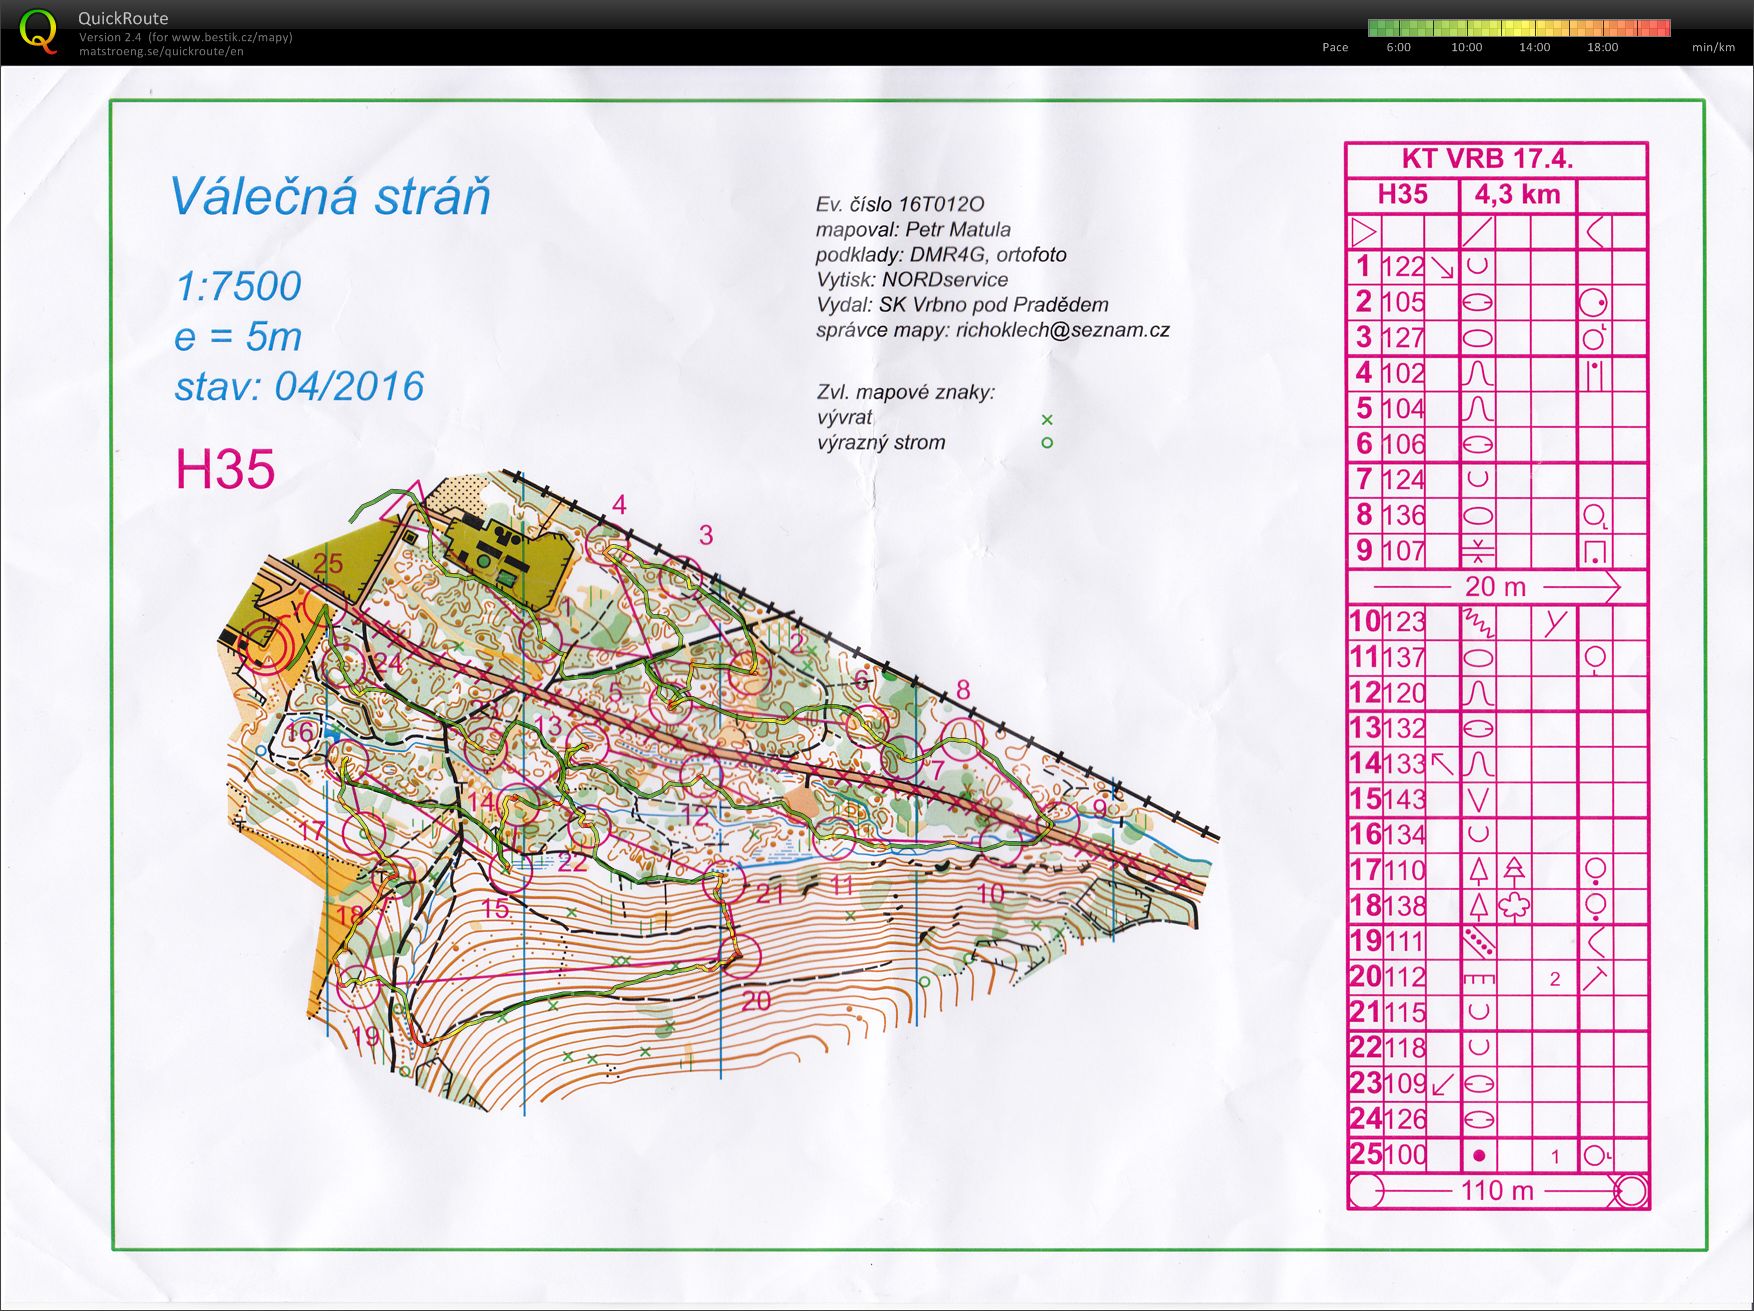Viewport: 1754px width, 1311px height.
Task: Click the '4,3 km' course length cell
Action: pyautogui.click(x=1517, y=194)
